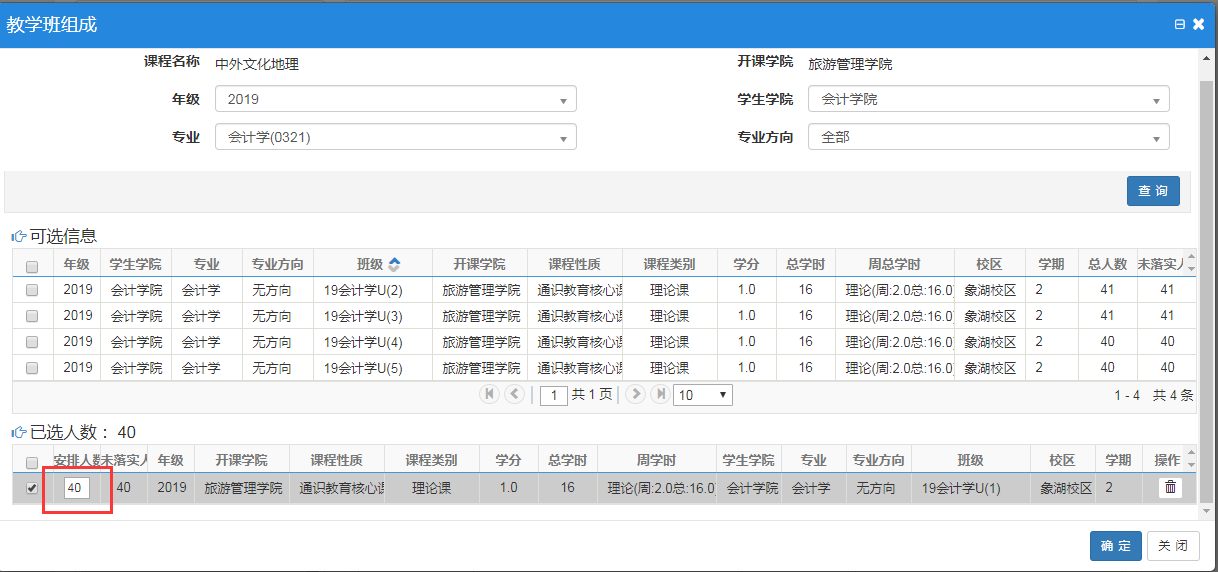Open the 学生学院 dropdown showing 会计学院

tap(988, 100)
